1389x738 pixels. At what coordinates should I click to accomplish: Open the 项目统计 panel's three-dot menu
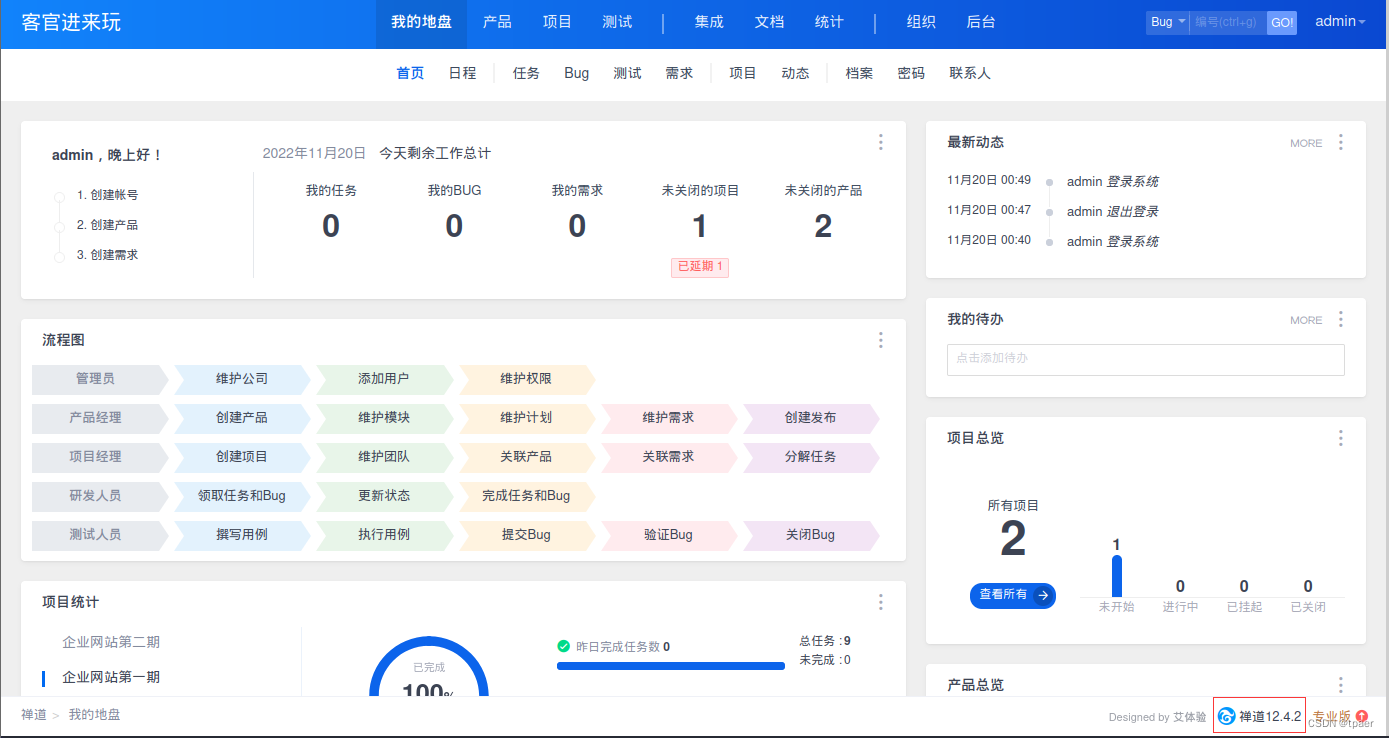pyautogui.click(x=881, y=602)
